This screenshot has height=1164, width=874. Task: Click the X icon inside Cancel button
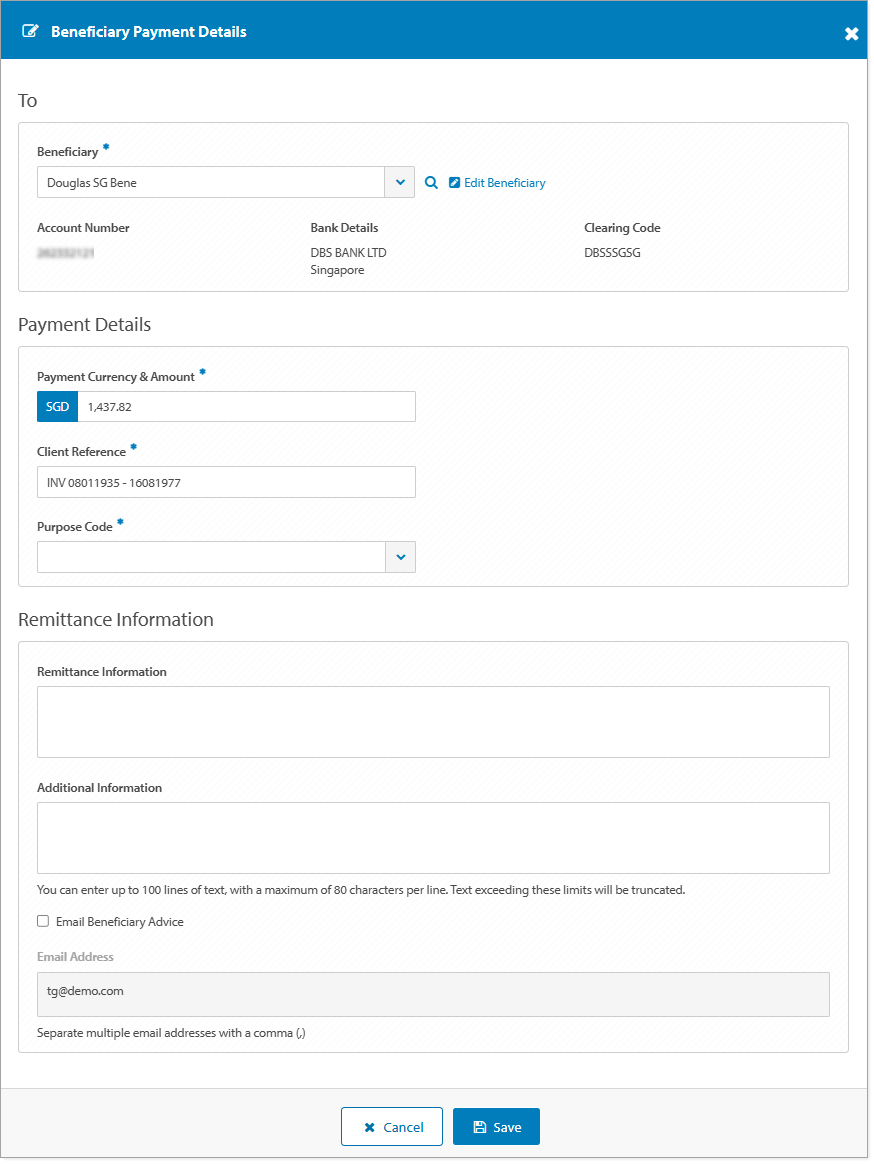point(369,1126)
